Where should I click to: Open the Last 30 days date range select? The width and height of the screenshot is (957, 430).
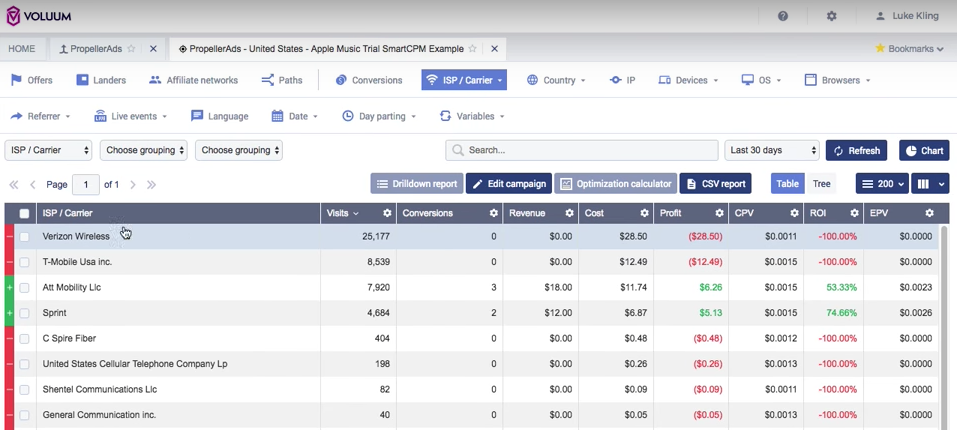coord(771,150)
